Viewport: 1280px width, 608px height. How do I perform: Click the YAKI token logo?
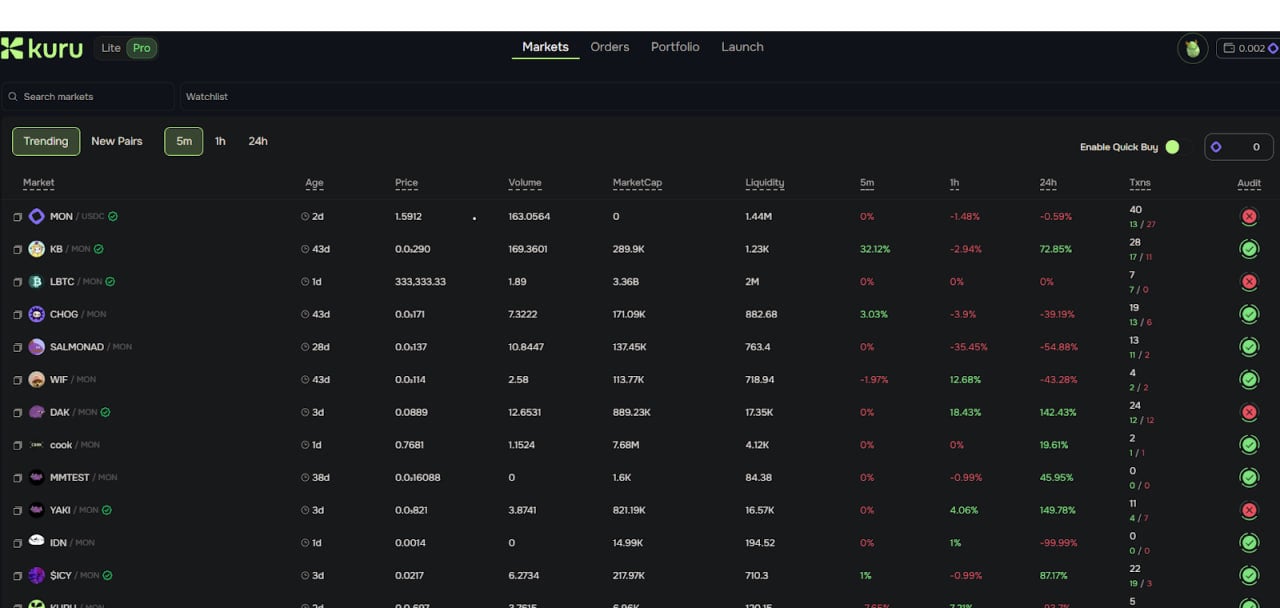[x=36, y=510]
